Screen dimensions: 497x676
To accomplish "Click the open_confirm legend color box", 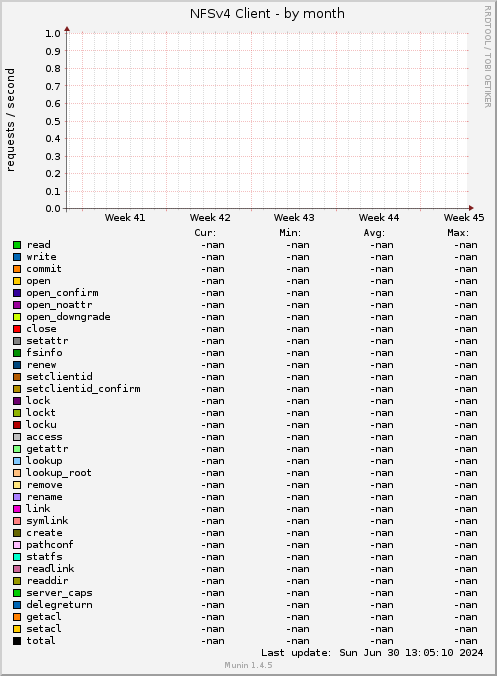I will pyautogui.click(x=17, y=293).
